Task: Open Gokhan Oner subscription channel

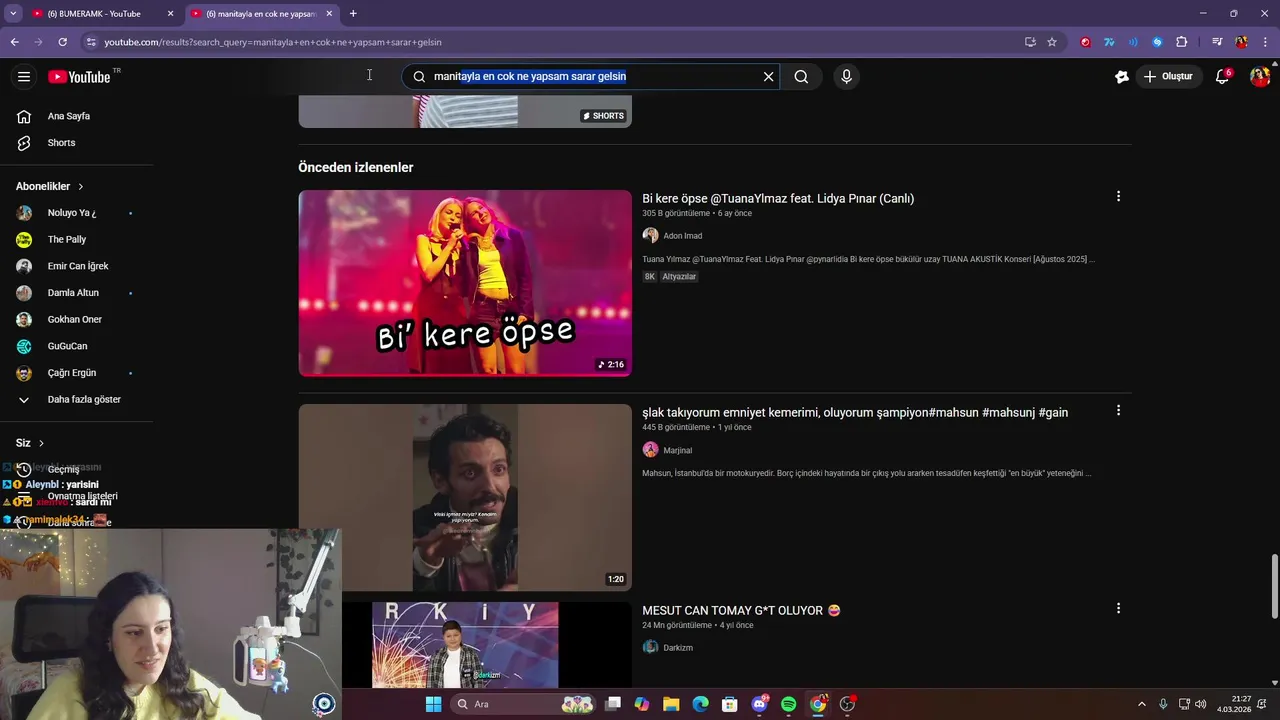Action: tap(76, 319)
